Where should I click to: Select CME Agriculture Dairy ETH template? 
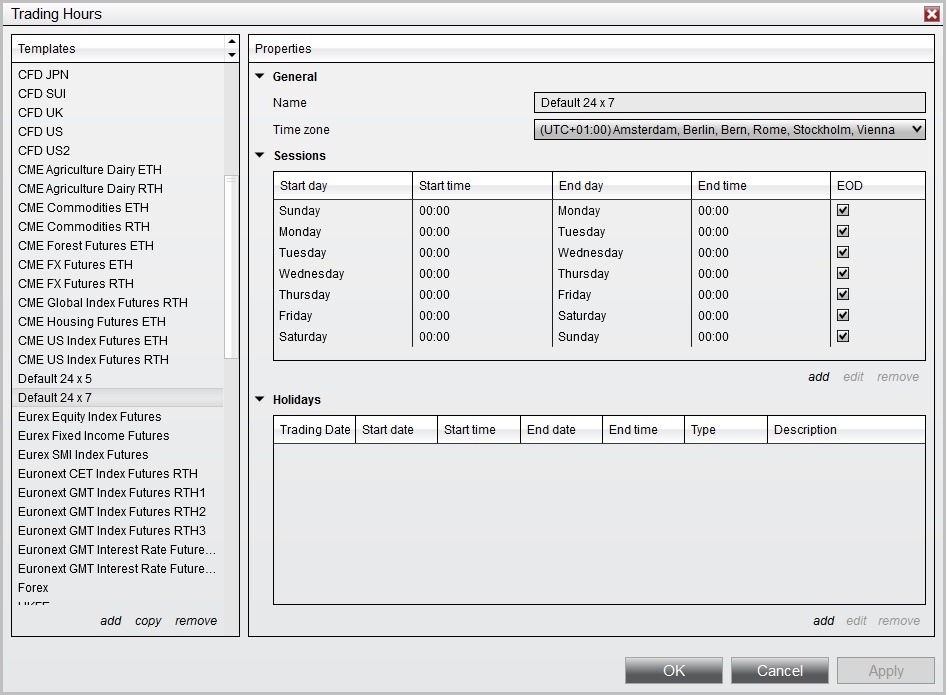(117, 170)
